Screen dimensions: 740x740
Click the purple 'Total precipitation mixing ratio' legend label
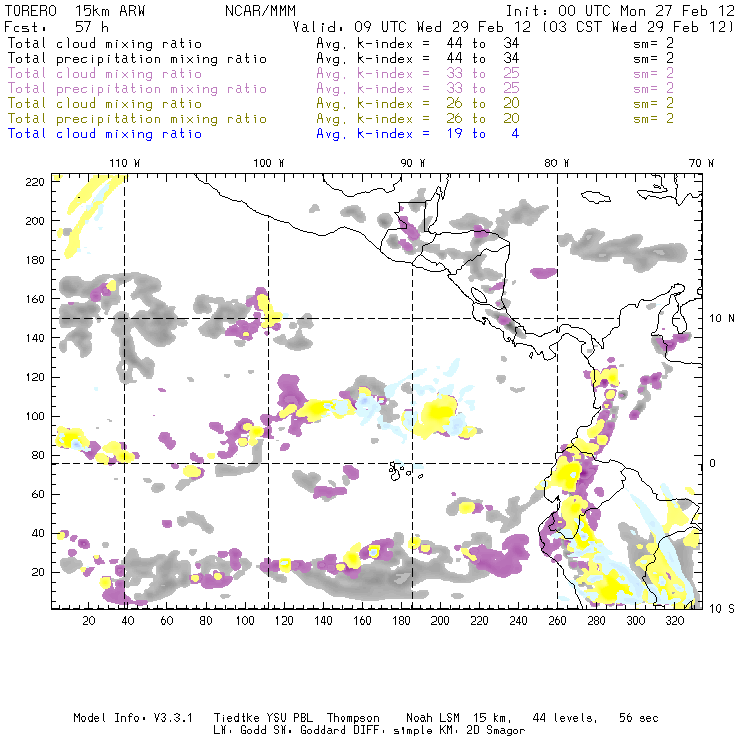(x=137, y=89)
